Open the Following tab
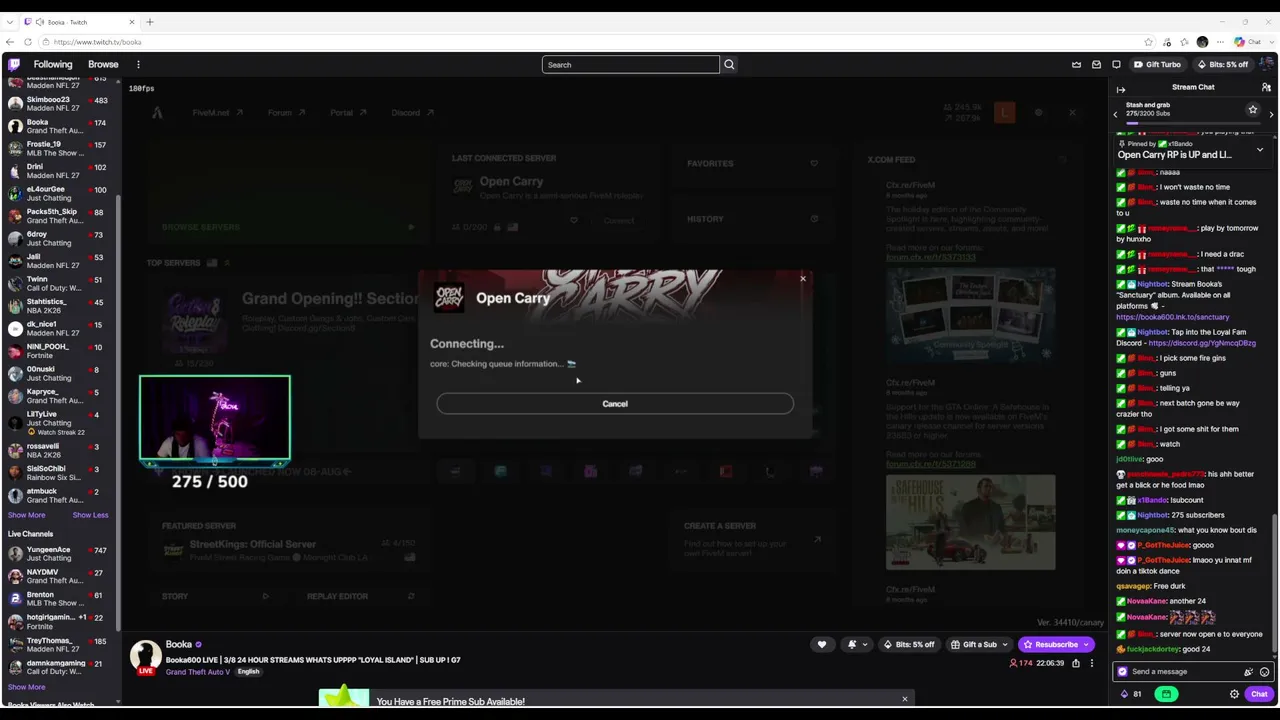The height and width of the screenshot is (720, 1280). [x=53, y=65]
